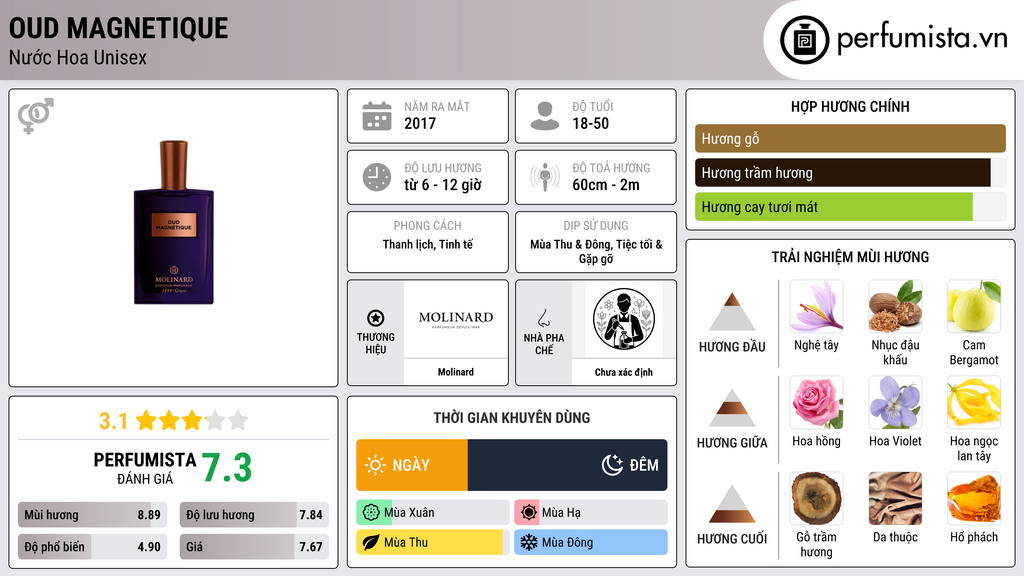Click the star badge icon above Thương hiệu

click(376, 318)
